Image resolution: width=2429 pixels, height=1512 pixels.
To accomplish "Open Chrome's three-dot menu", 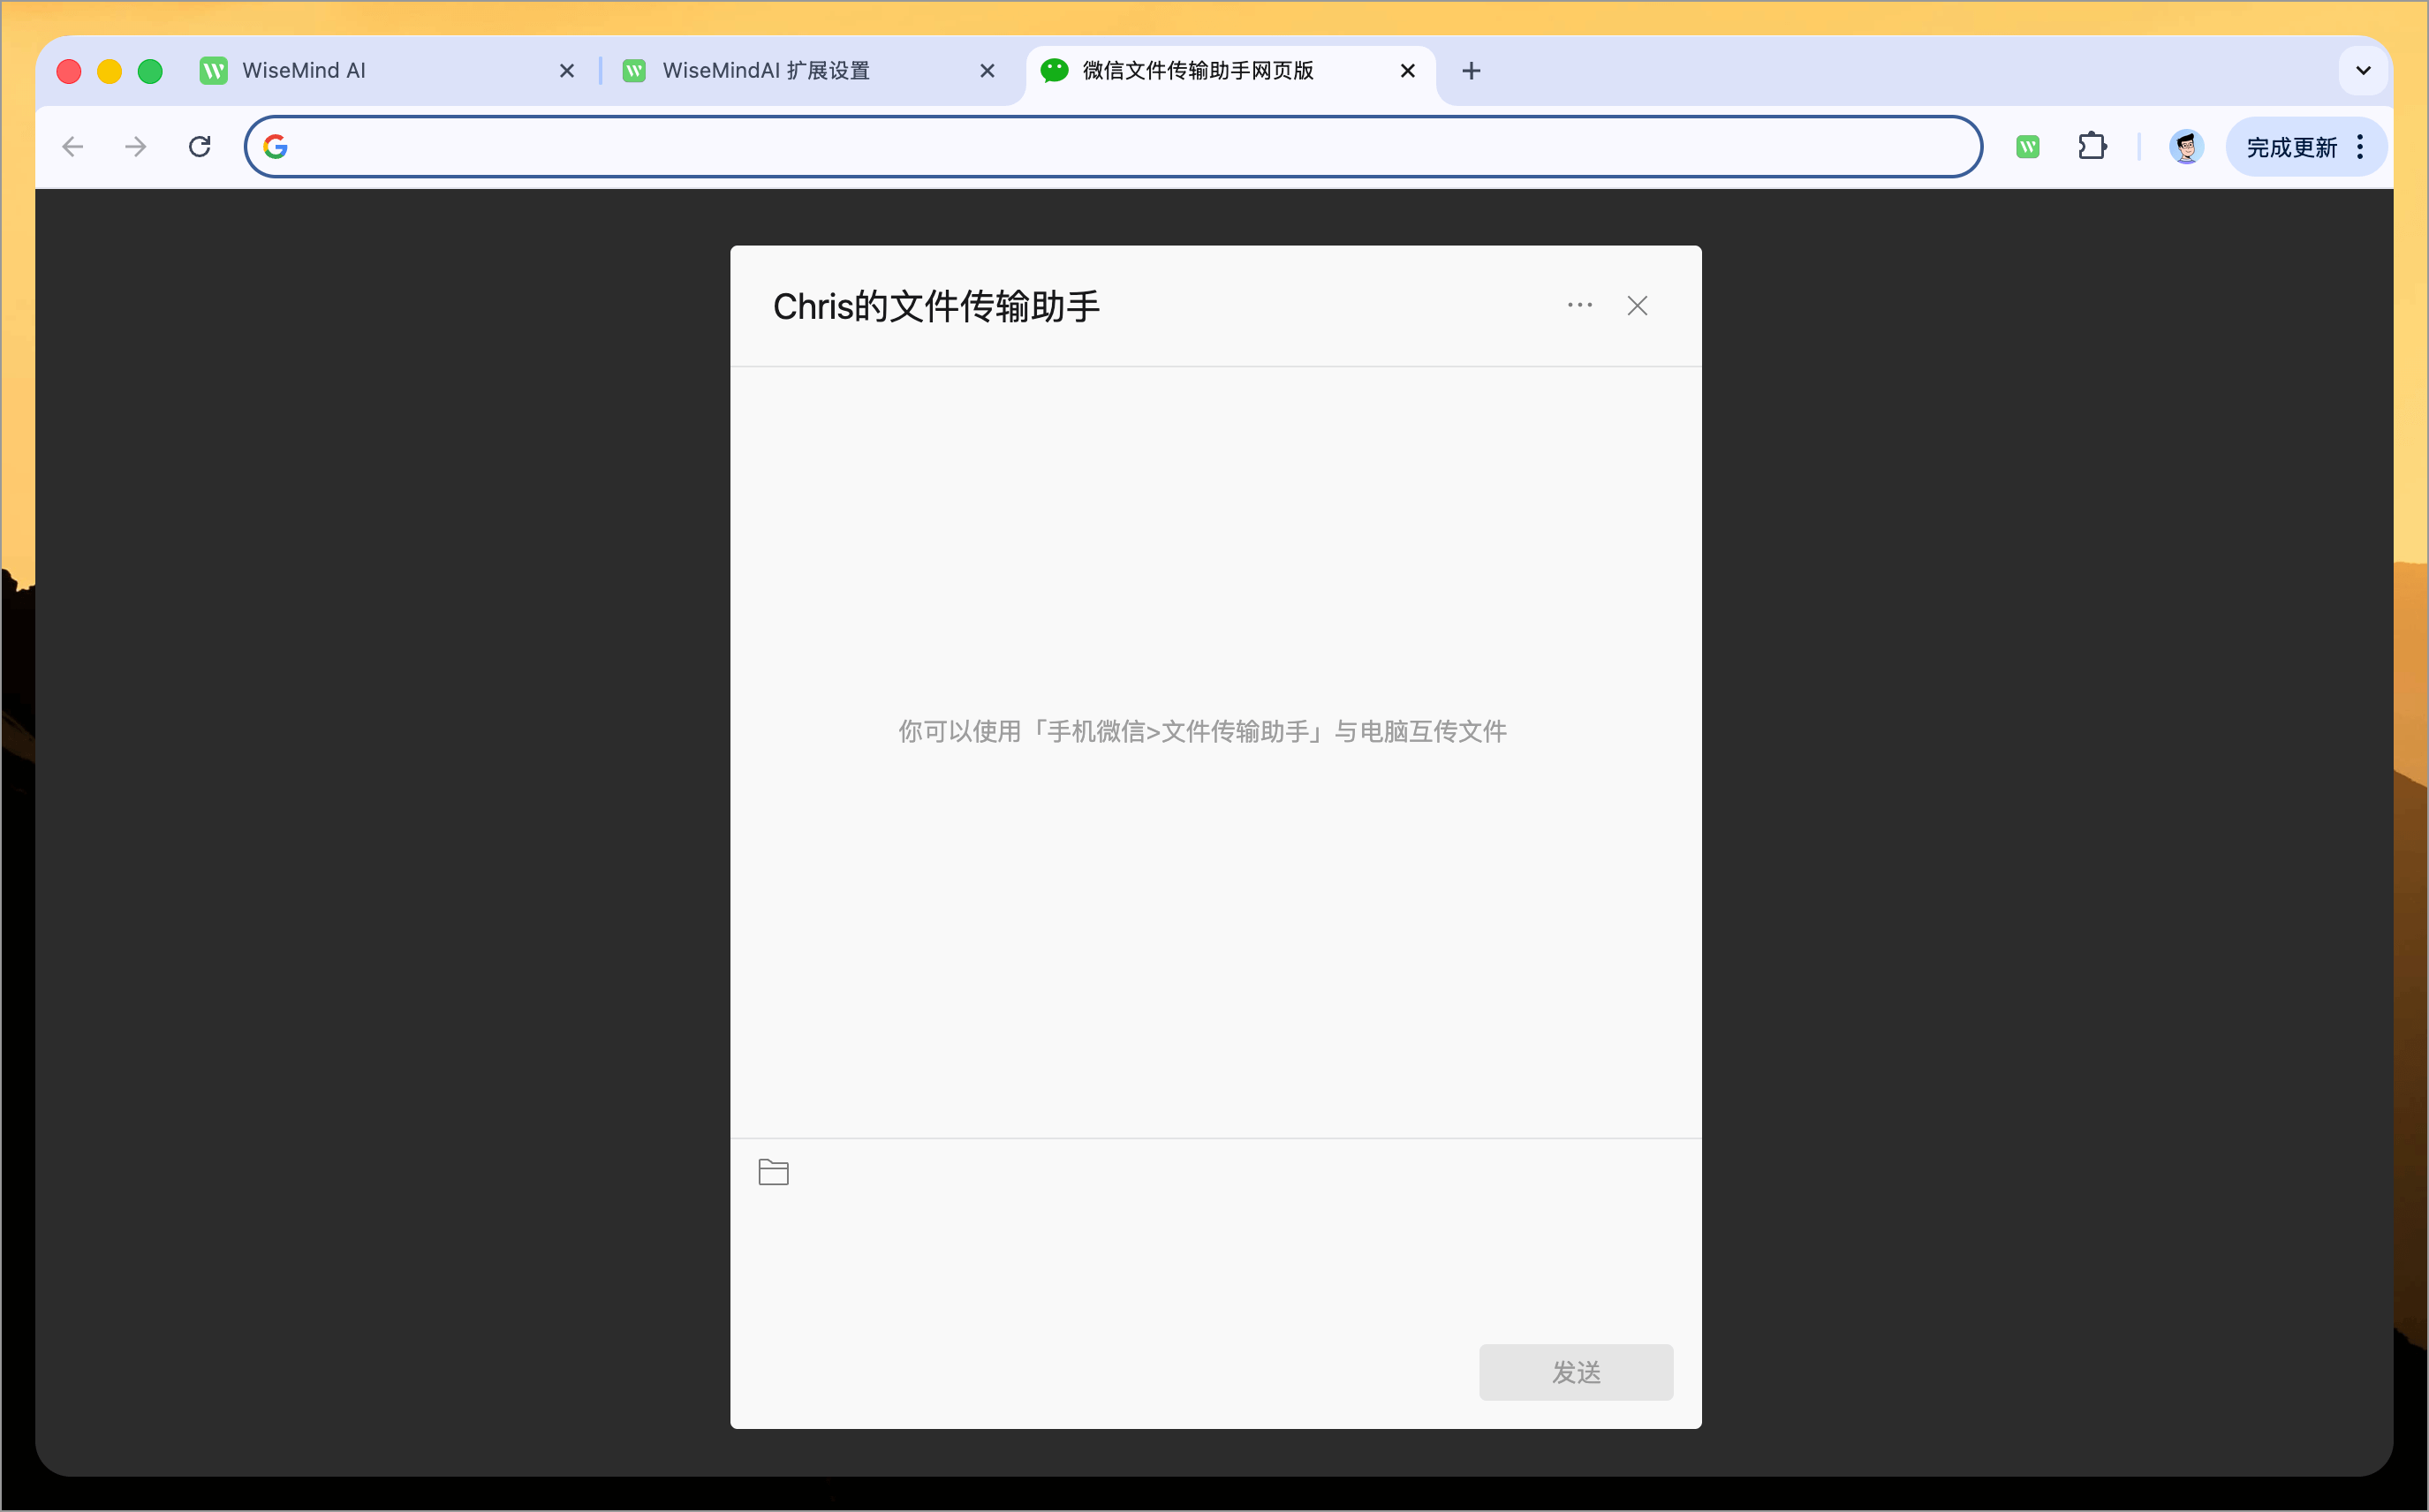I will point(2358,146).
